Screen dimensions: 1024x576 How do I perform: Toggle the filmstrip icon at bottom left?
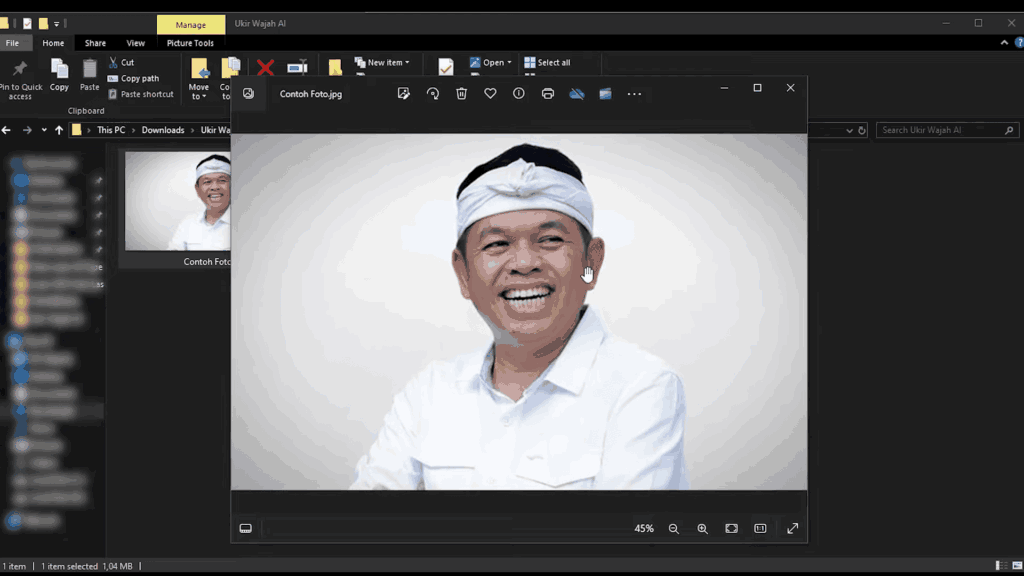(x=246, y=528)
